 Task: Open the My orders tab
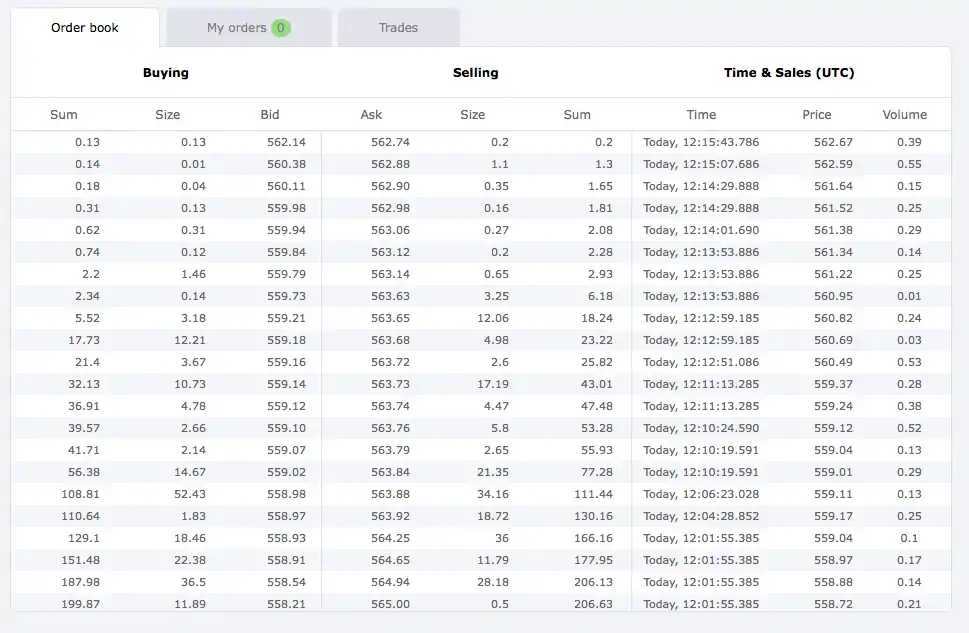[237, 28]
